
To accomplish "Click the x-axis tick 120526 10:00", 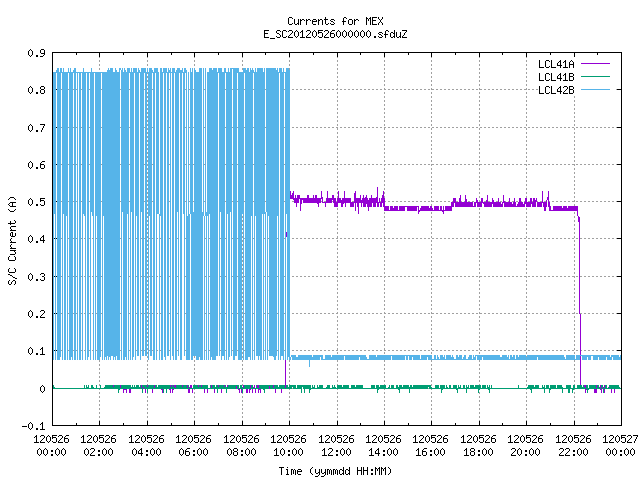I will click(288, 446).
